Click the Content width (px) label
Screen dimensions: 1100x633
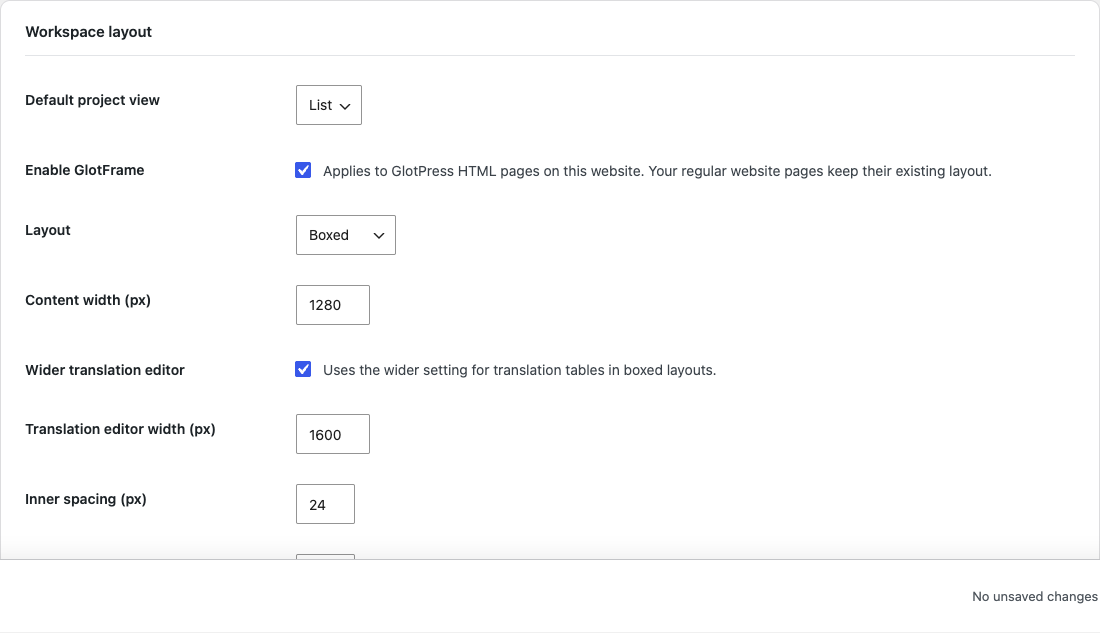tap(88, 300)
